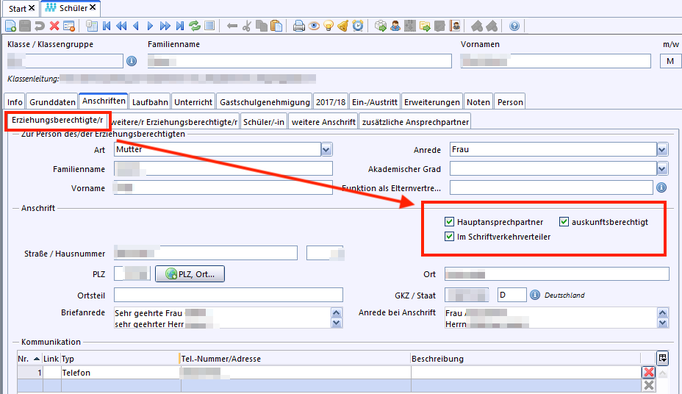The height and width of the screenshot is (394, 682).
Task: Undo changes with the curved arrow icon
Action: pyautogui.click(x=40, y=26)
